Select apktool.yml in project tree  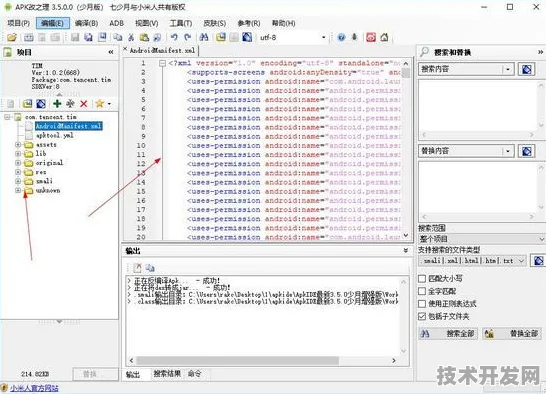(x=55, y=135)
